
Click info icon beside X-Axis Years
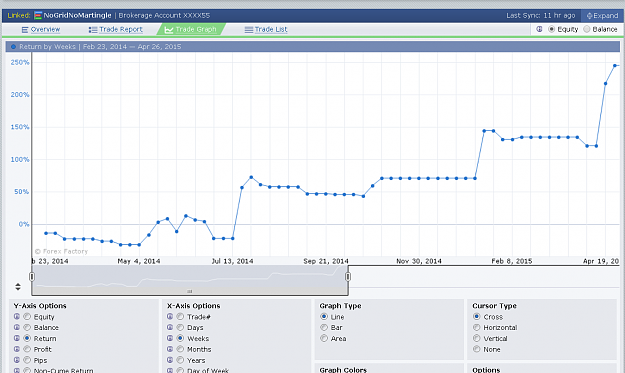(170, 360)
